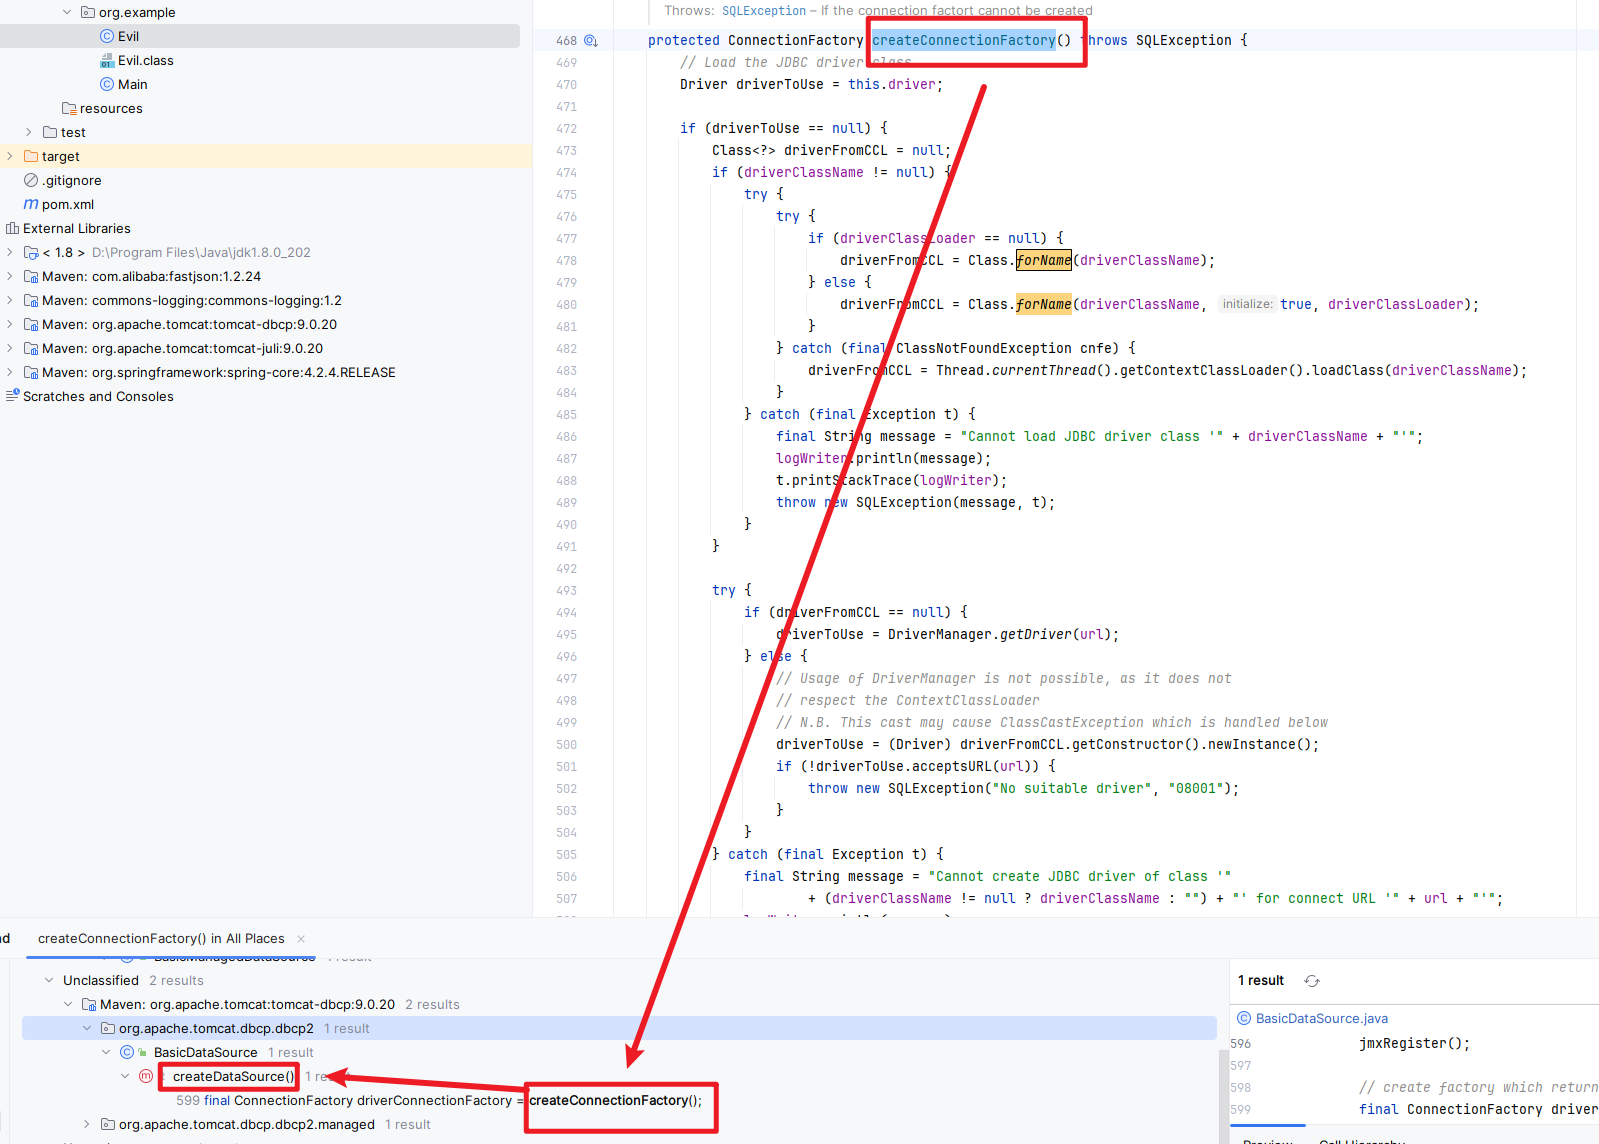Click the highlighted forName on line 478

tap(1044, 260)
